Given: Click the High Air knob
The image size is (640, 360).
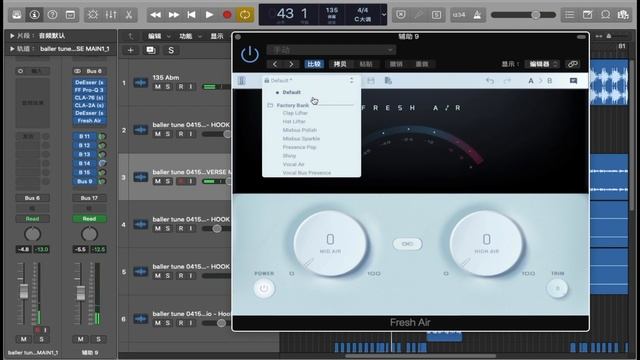Looking at the screenshot, I should pyautogui.click(x=487, y=243).
